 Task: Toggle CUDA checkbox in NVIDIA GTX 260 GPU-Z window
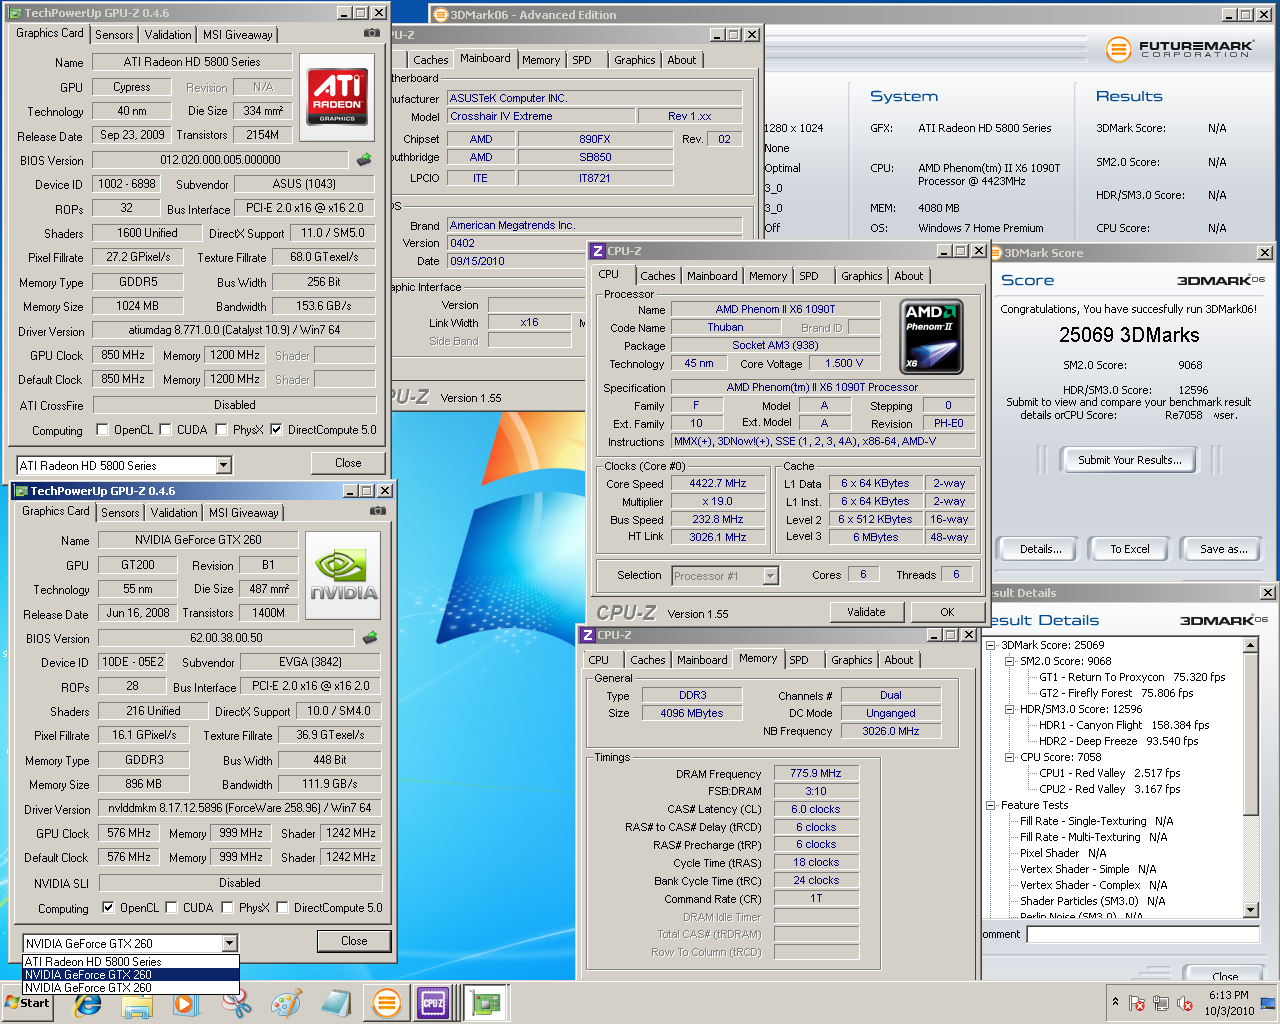pyautogui.click(x=171, y=908)
